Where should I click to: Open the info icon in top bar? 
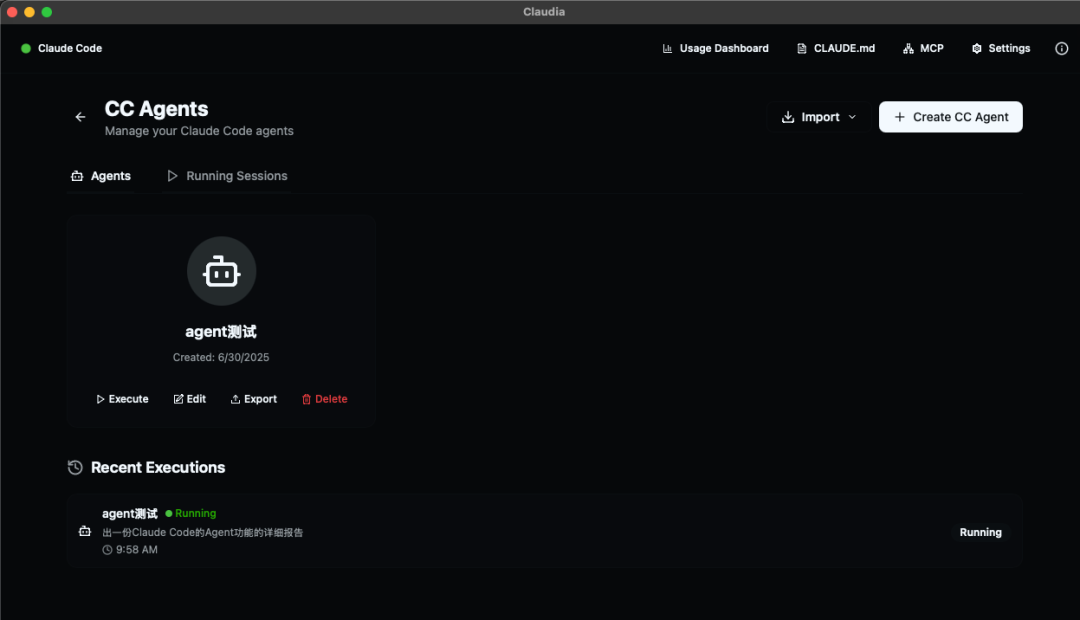(x=1061, y=48)
